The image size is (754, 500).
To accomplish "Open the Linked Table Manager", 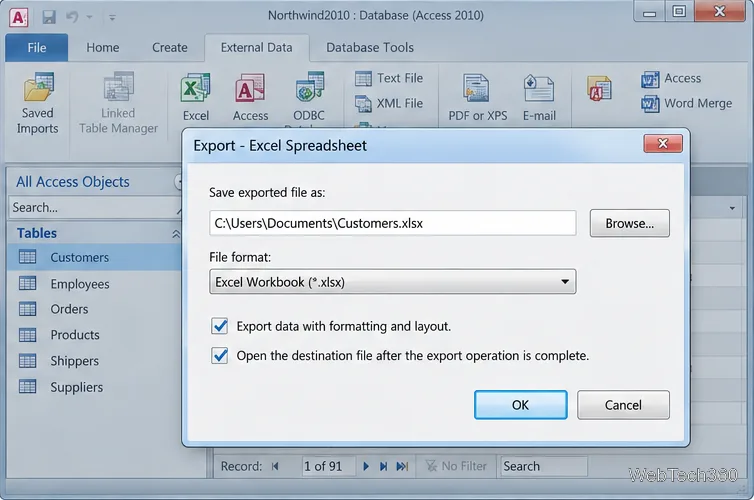I will [118, 103].
